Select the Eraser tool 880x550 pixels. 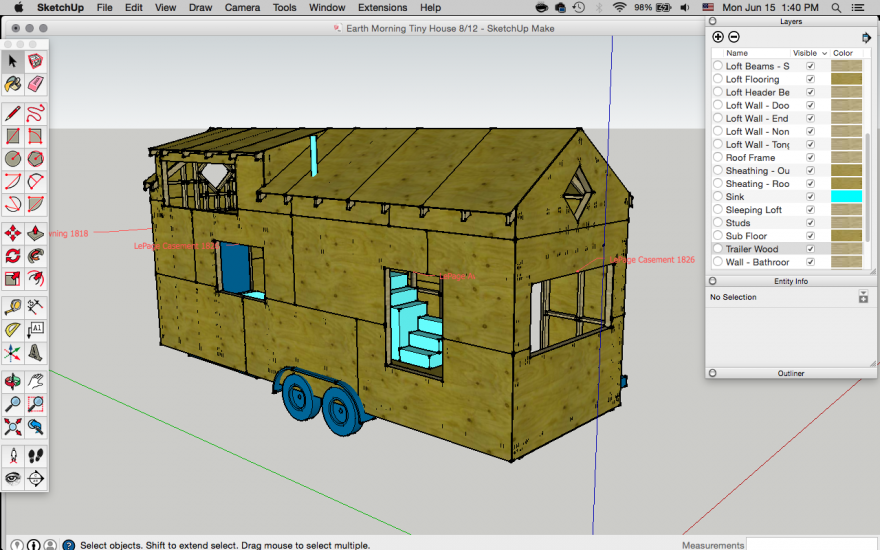coord(36,84)
